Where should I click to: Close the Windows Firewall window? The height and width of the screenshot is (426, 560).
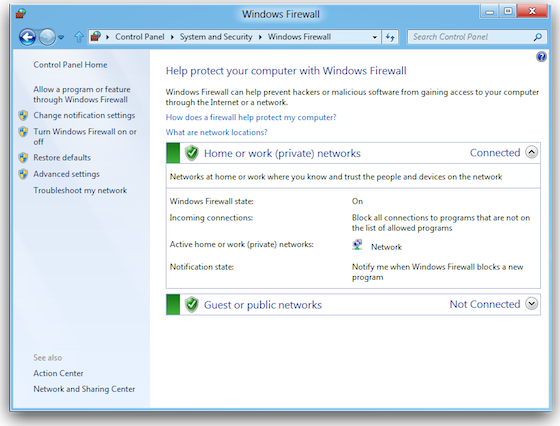(x=532, y=11)
